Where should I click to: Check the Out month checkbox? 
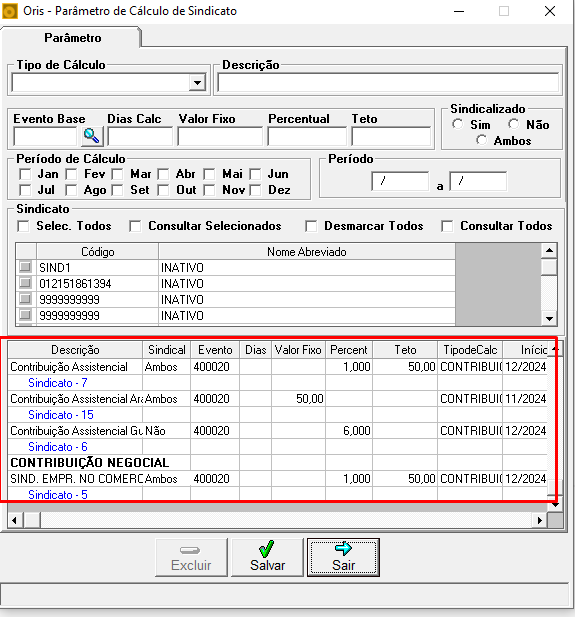[163, 190]
